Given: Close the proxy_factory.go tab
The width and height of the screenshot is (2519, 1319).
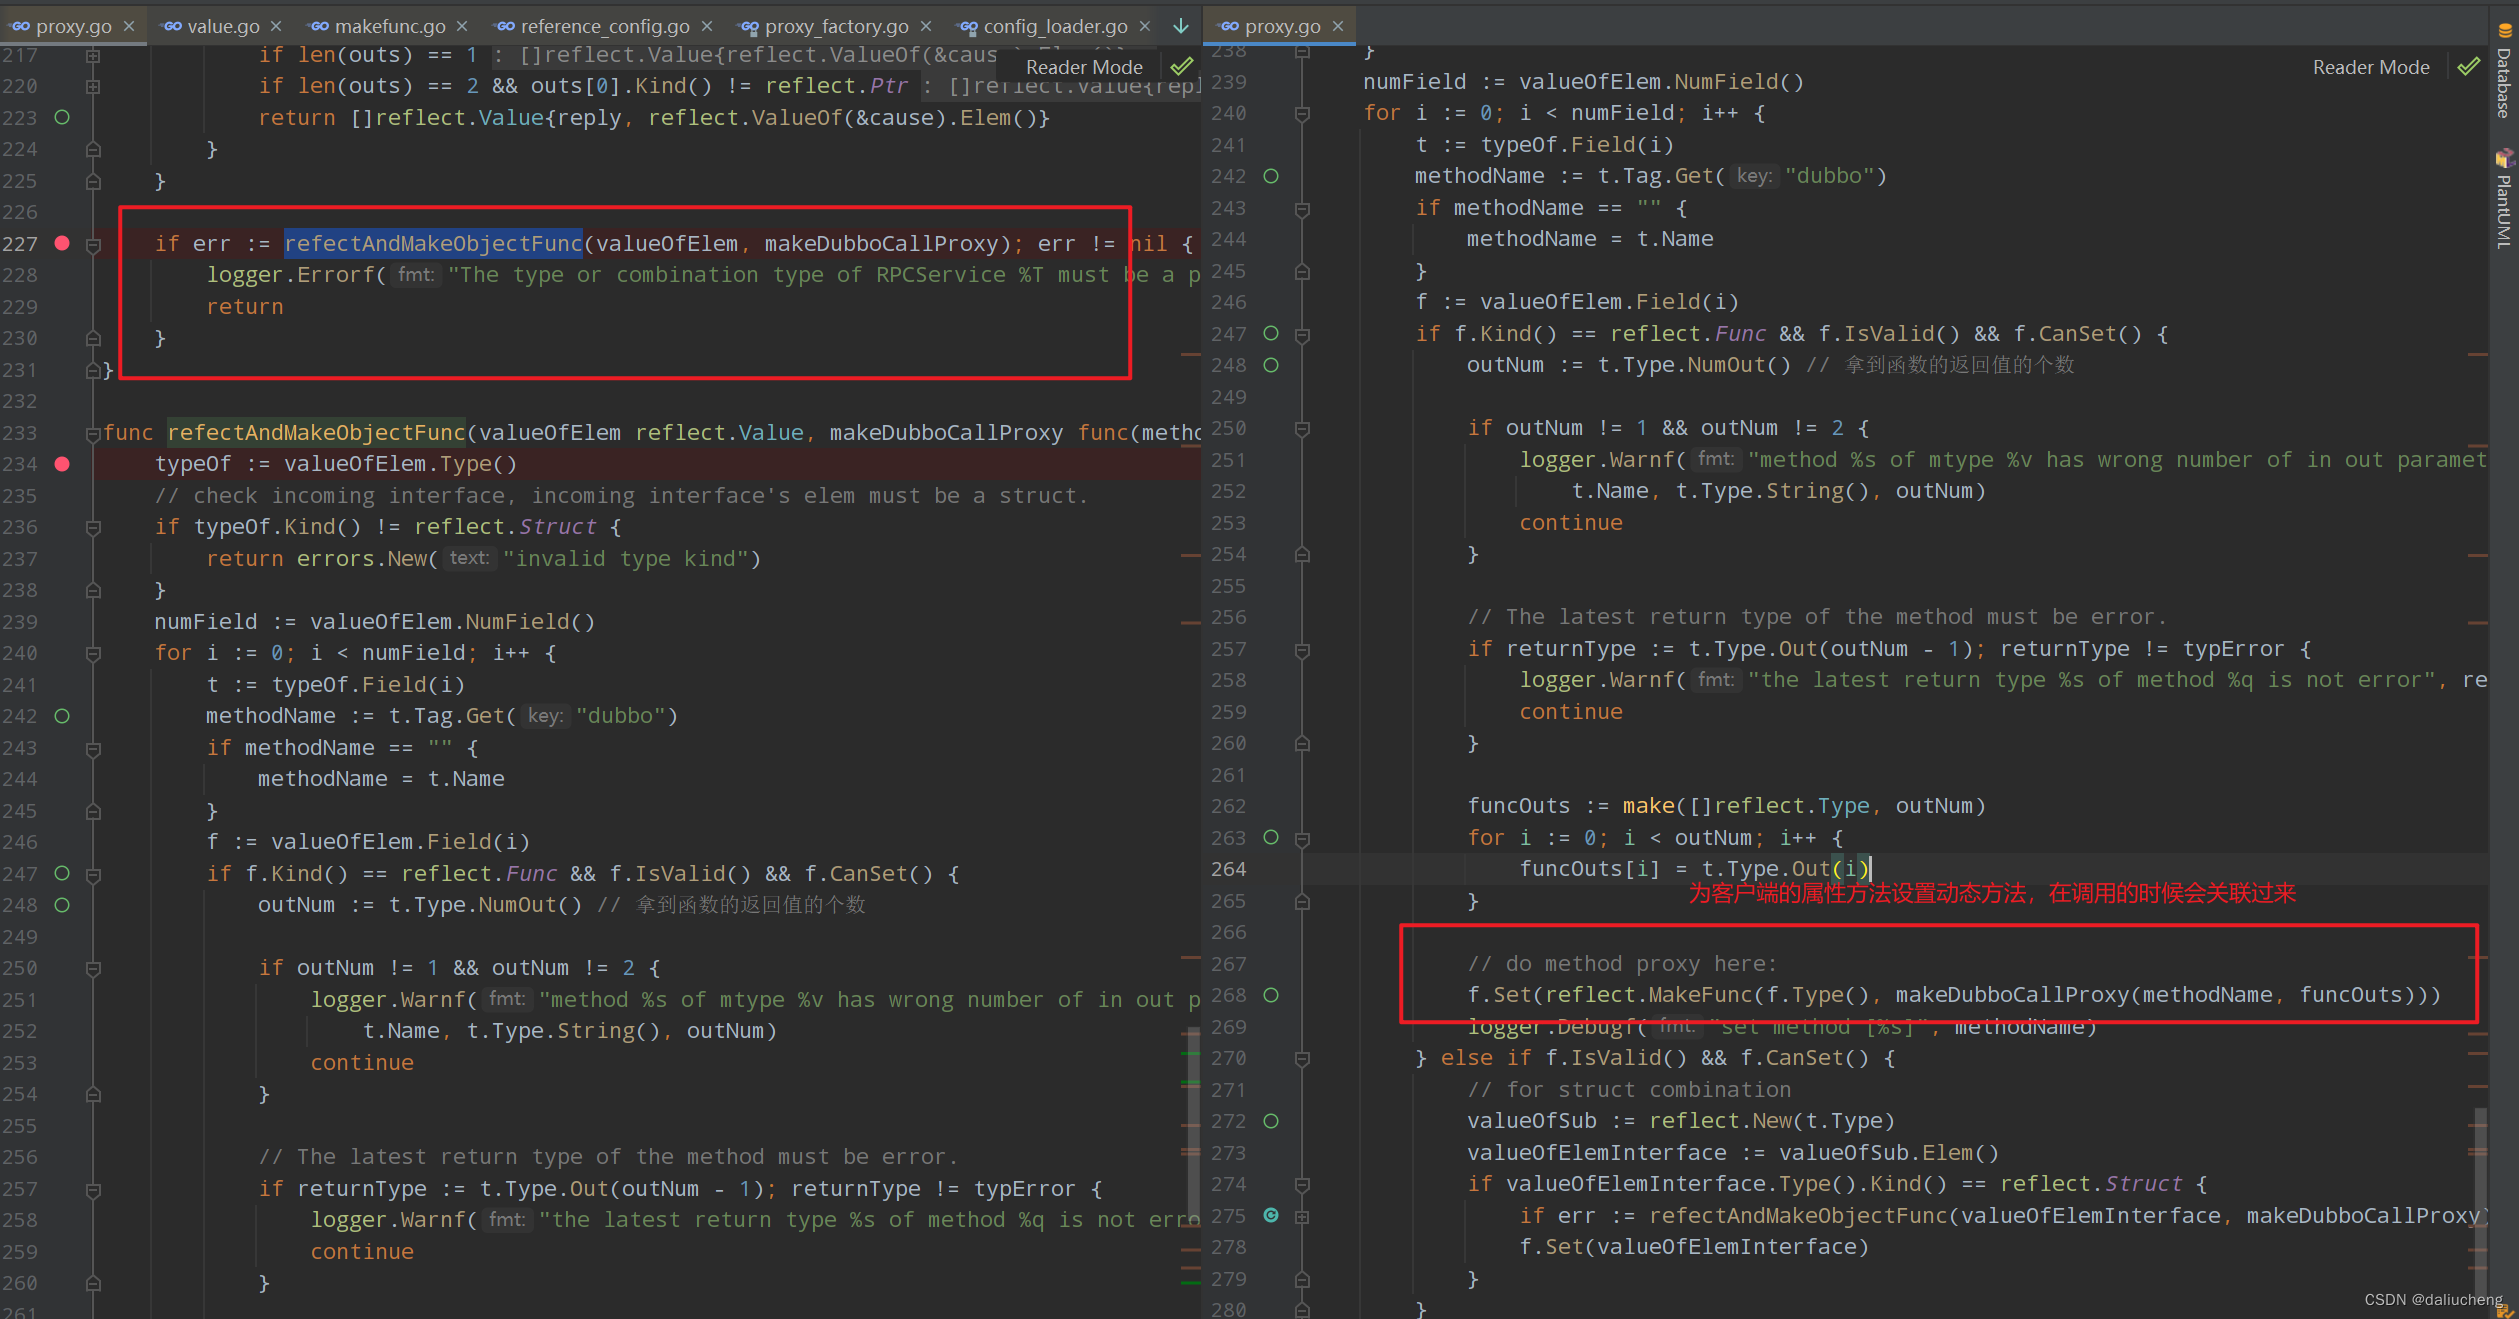Looking at the screenshot, I should pyautogui.click(x=926, y=26).
